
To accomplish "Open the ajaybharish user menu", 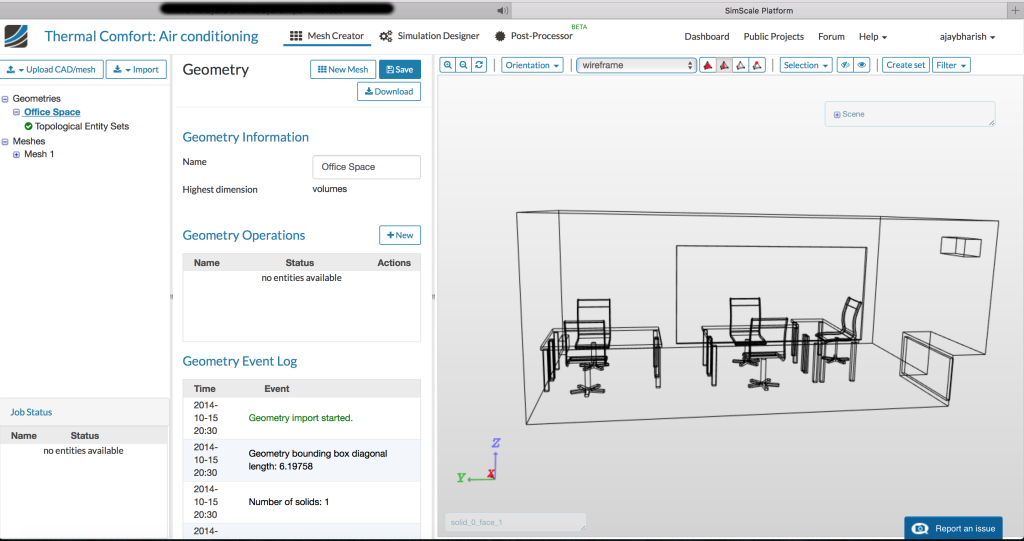I will pyautogui.click(x=967, y=37).
